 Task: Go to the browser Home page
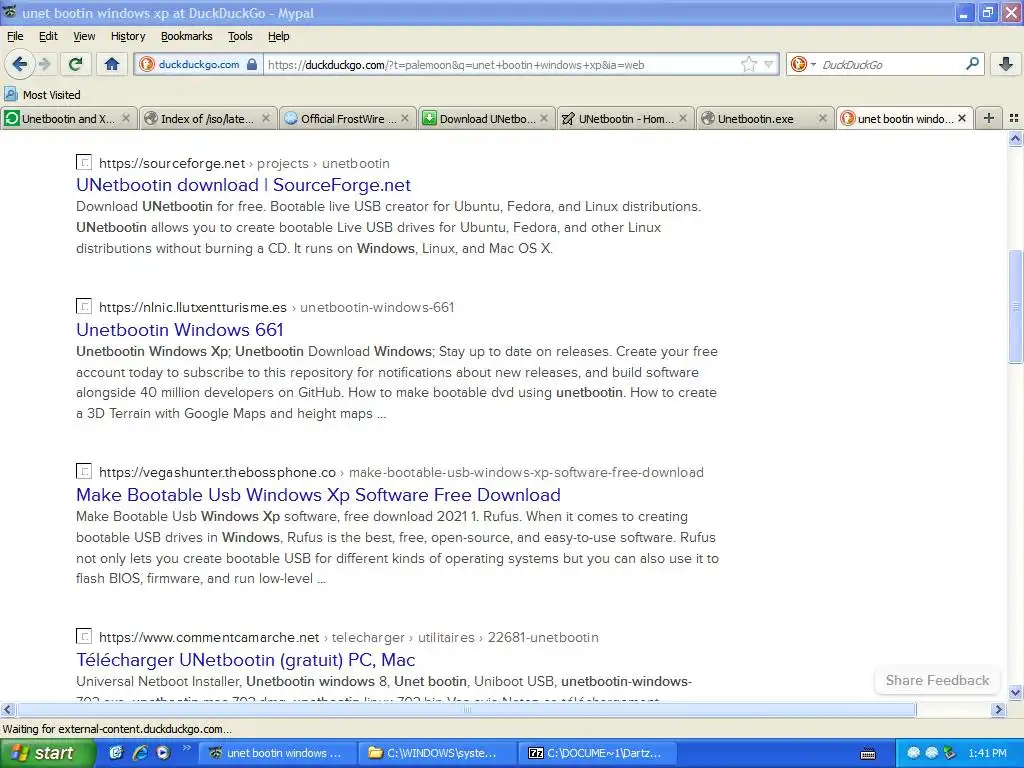coord(112,64)
